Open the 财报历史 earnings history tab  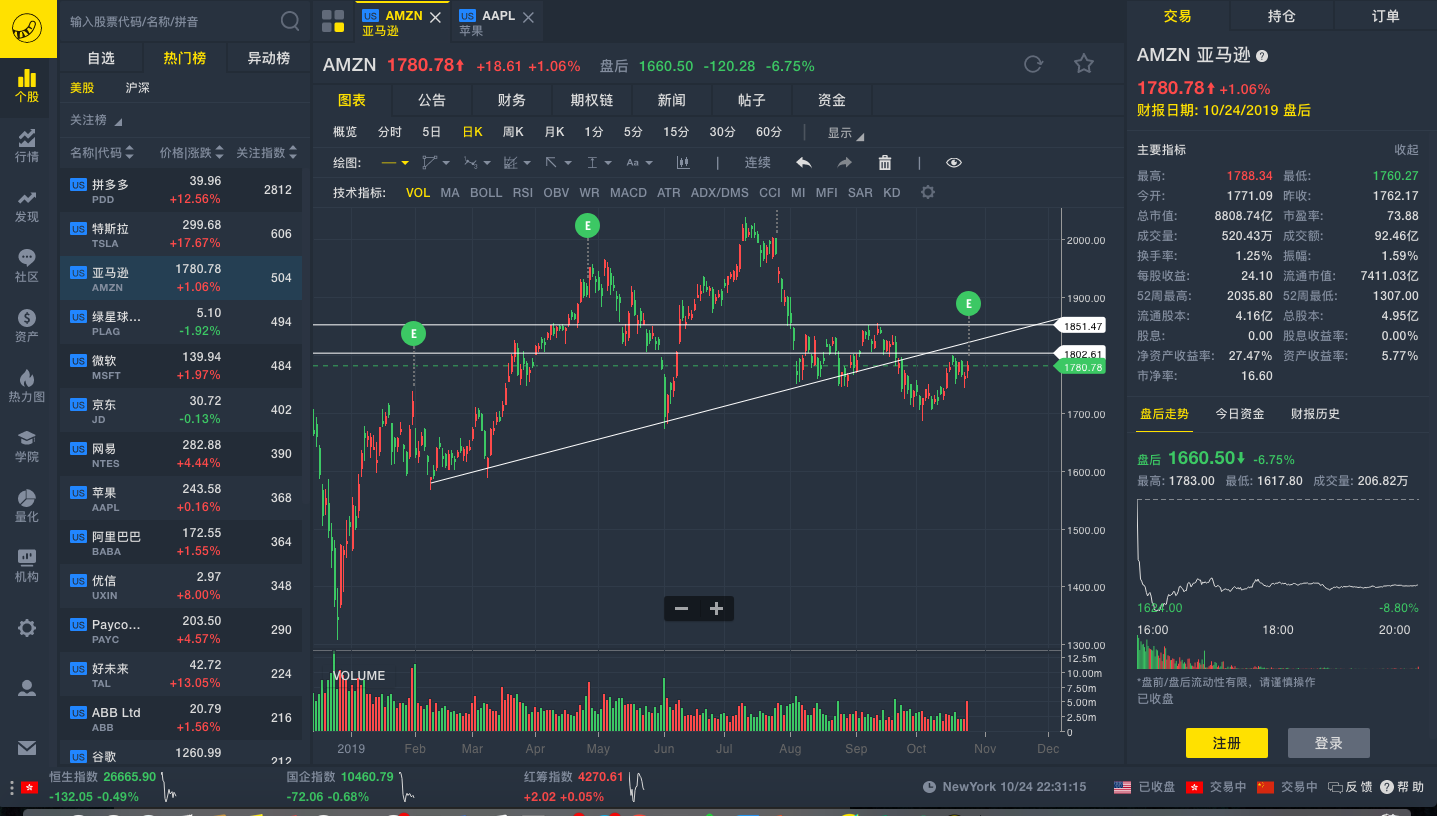pyautogui.click(x=1315, y=414)
